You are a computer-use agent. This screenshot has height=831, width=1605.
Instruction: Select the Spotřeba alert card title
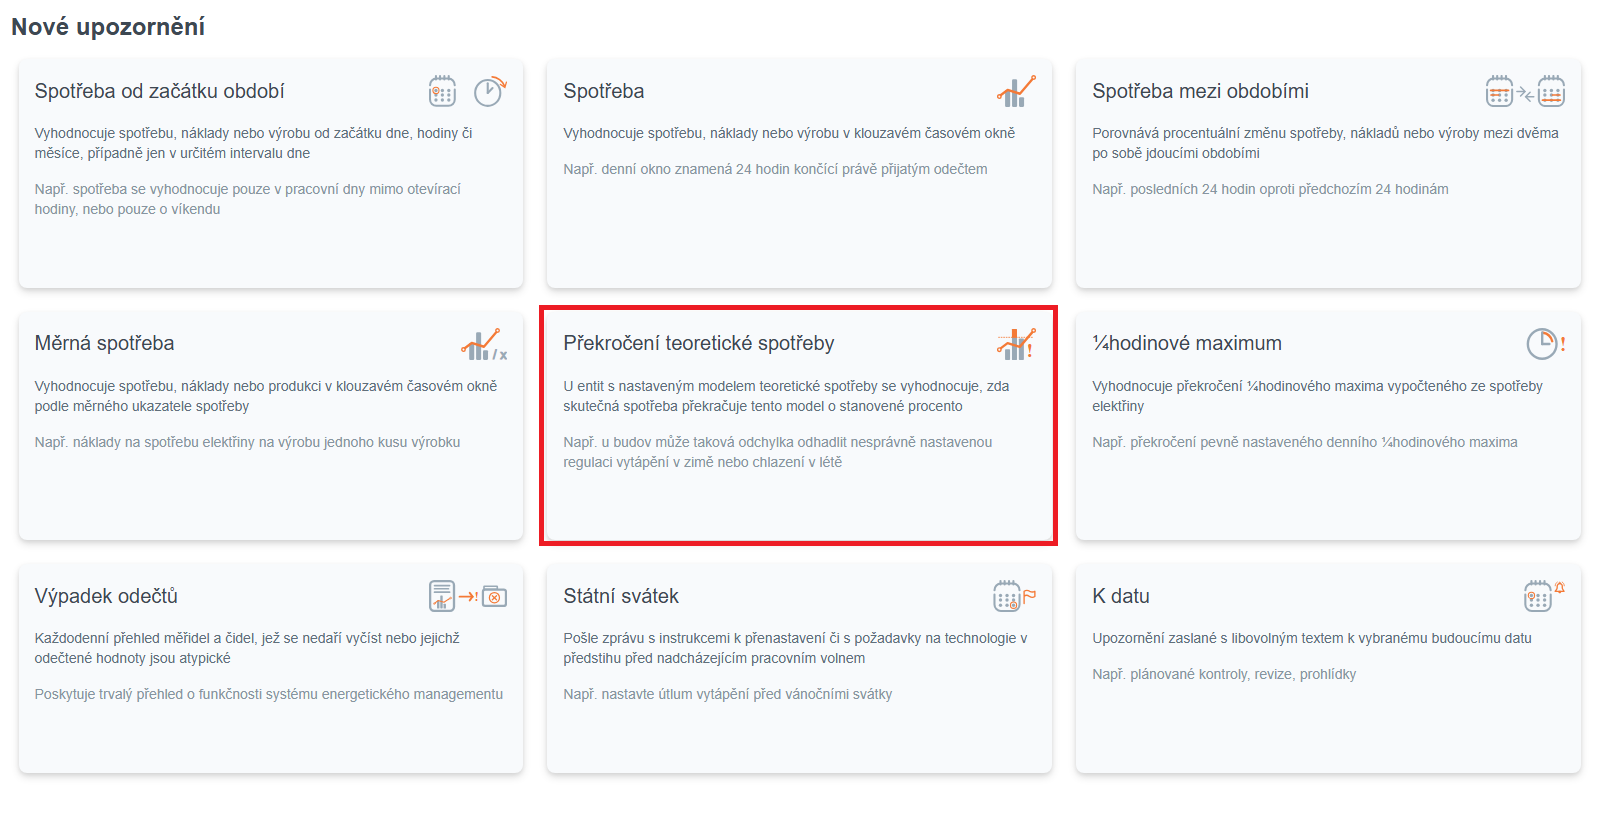click(603, 91)
